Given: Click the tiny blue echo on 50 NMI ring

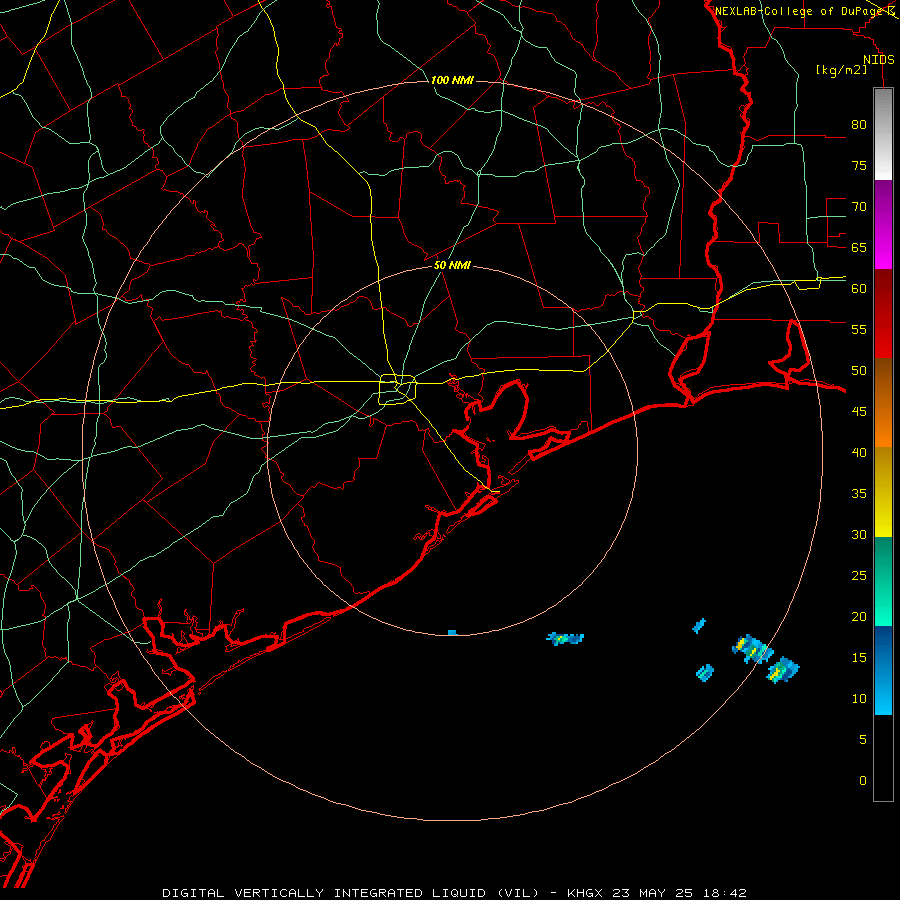Looking at the screenshot, I should pos(452,633).
